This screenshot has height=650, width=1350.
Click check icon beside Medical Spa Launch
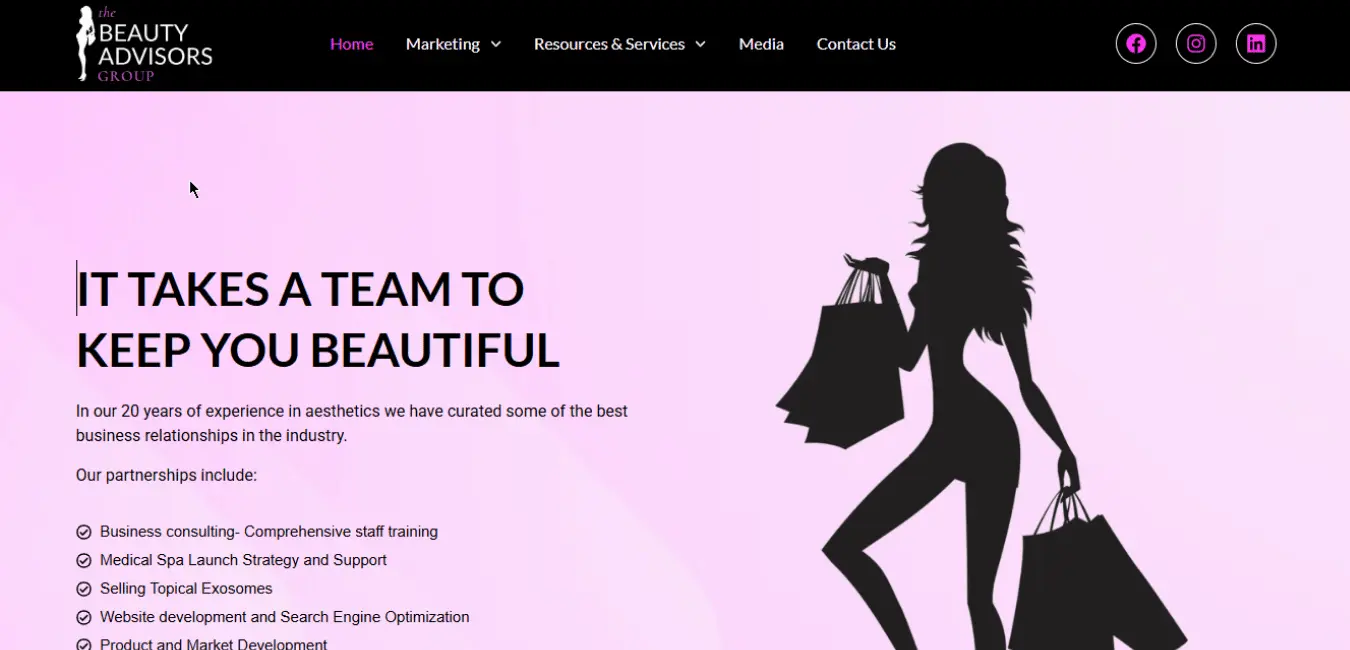tap(84, 561)
